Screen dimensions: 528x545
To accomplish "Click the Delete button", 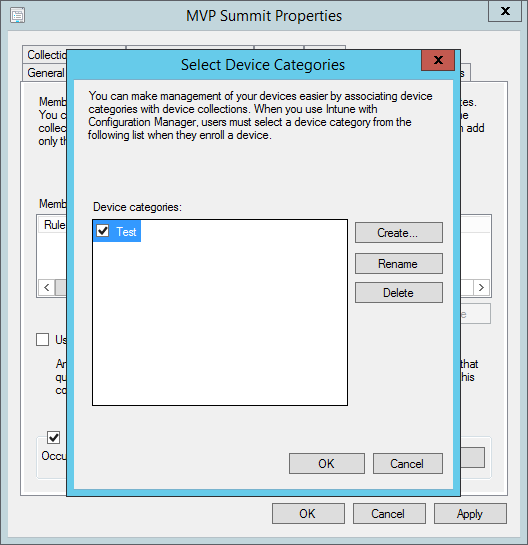I will 399,293.
